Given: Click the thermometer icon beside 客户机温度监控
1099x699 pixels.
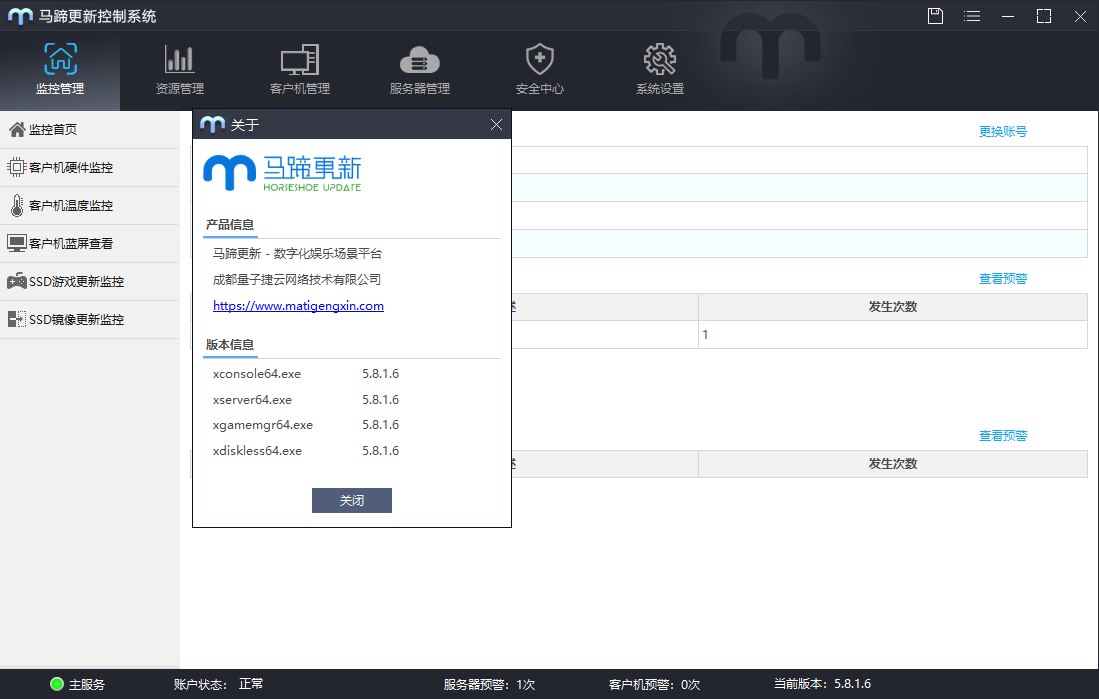Looking at the screenshot, I should 17,205.
